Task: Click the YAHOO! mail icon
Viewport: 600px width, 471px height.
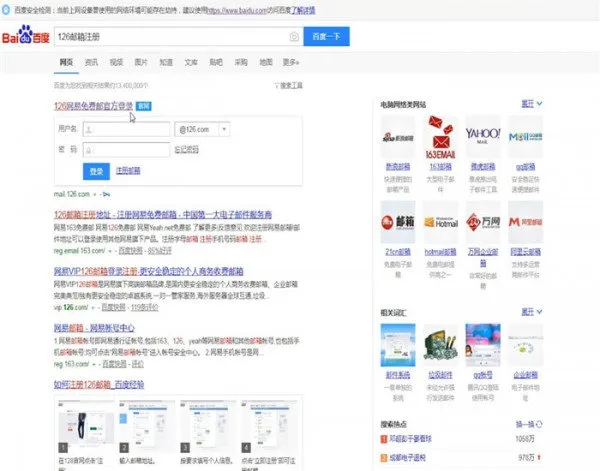Action: [x=483, y=137]
